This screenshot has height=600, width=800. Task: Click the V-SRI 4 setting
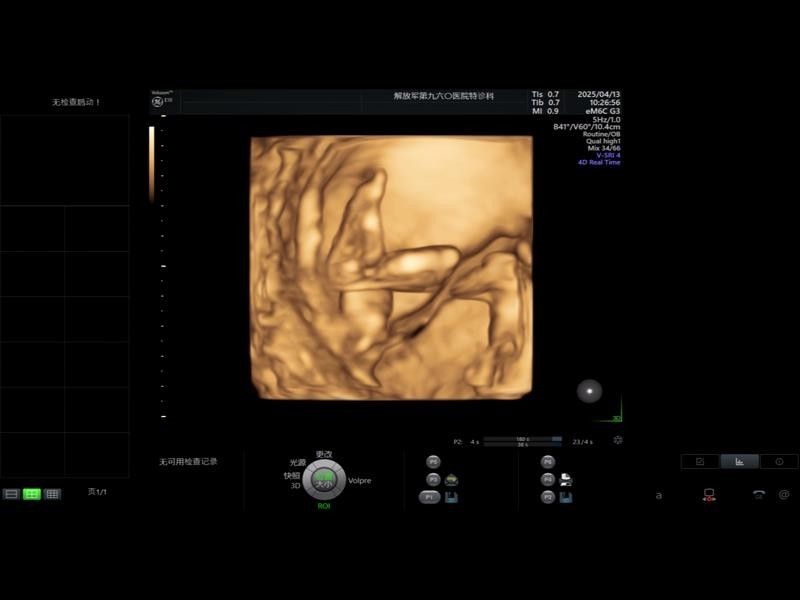608,155
